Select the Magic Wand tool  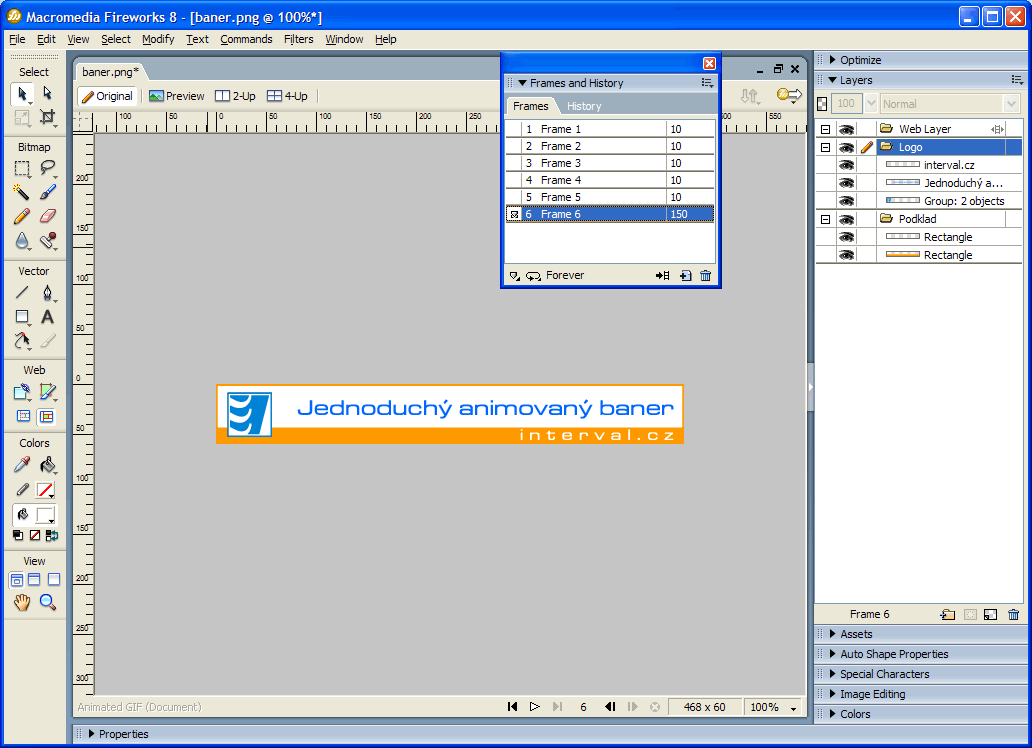[x=22, y=192]
